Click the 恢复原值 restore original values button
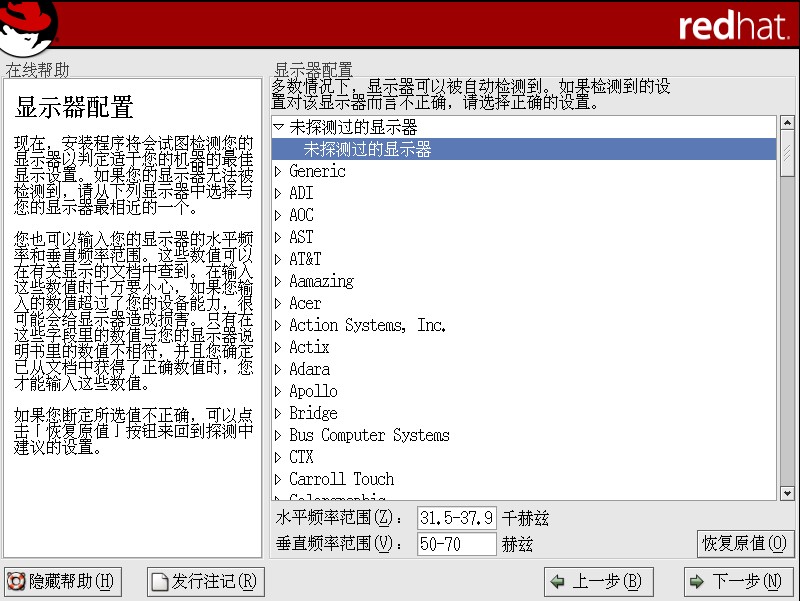 coord(745,543)
